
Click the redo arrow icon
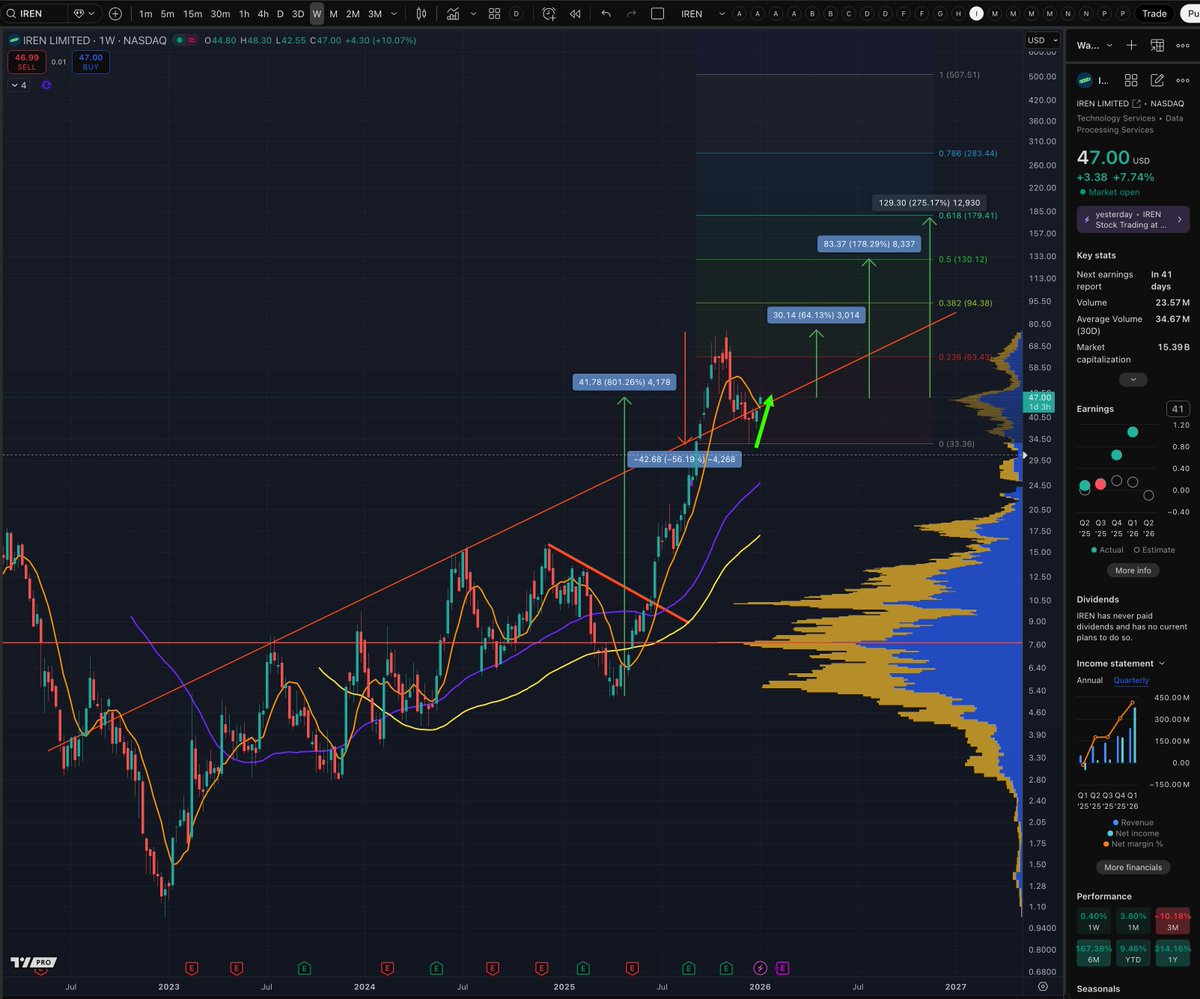(x=630, y=14)
